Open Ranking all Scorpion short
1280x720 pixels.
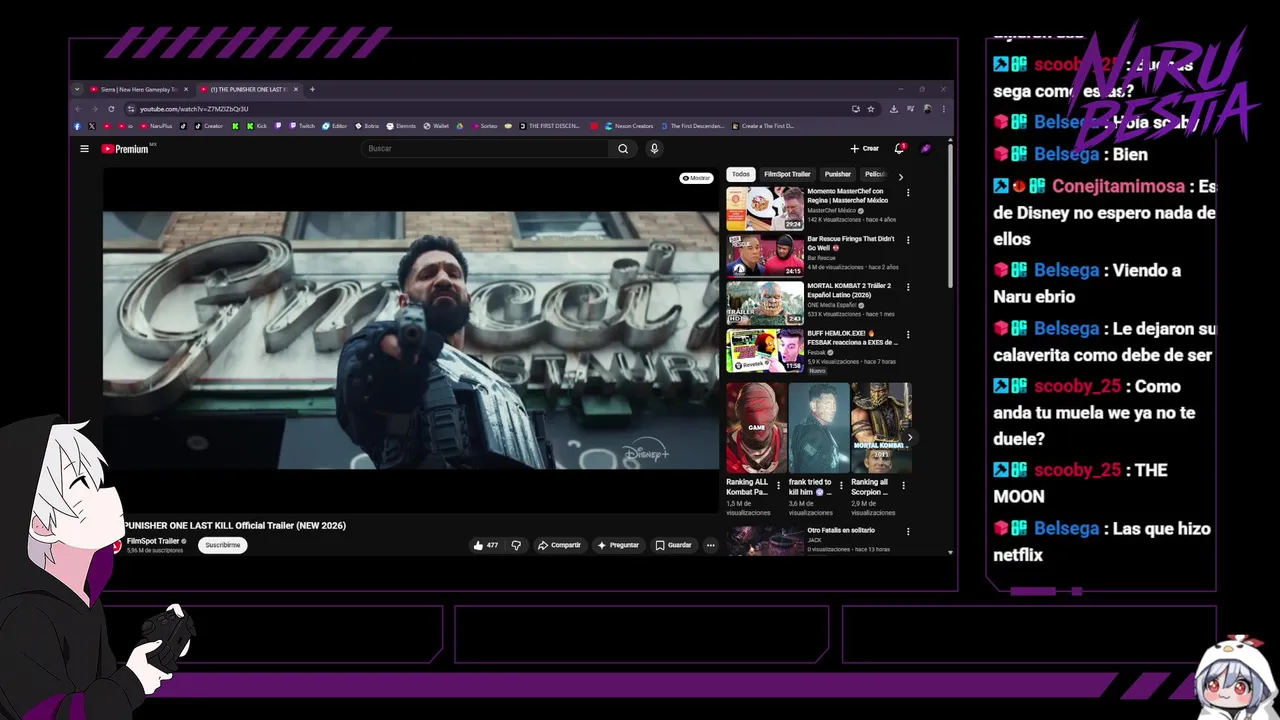coord(881,428)
